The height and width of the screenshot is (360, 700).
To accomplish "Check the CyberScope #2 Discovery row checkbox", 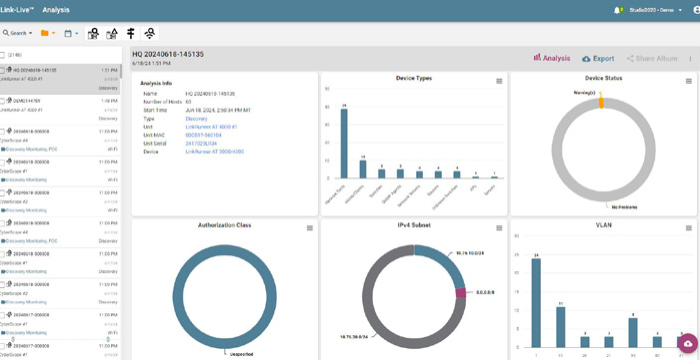I will coord(2,285).
